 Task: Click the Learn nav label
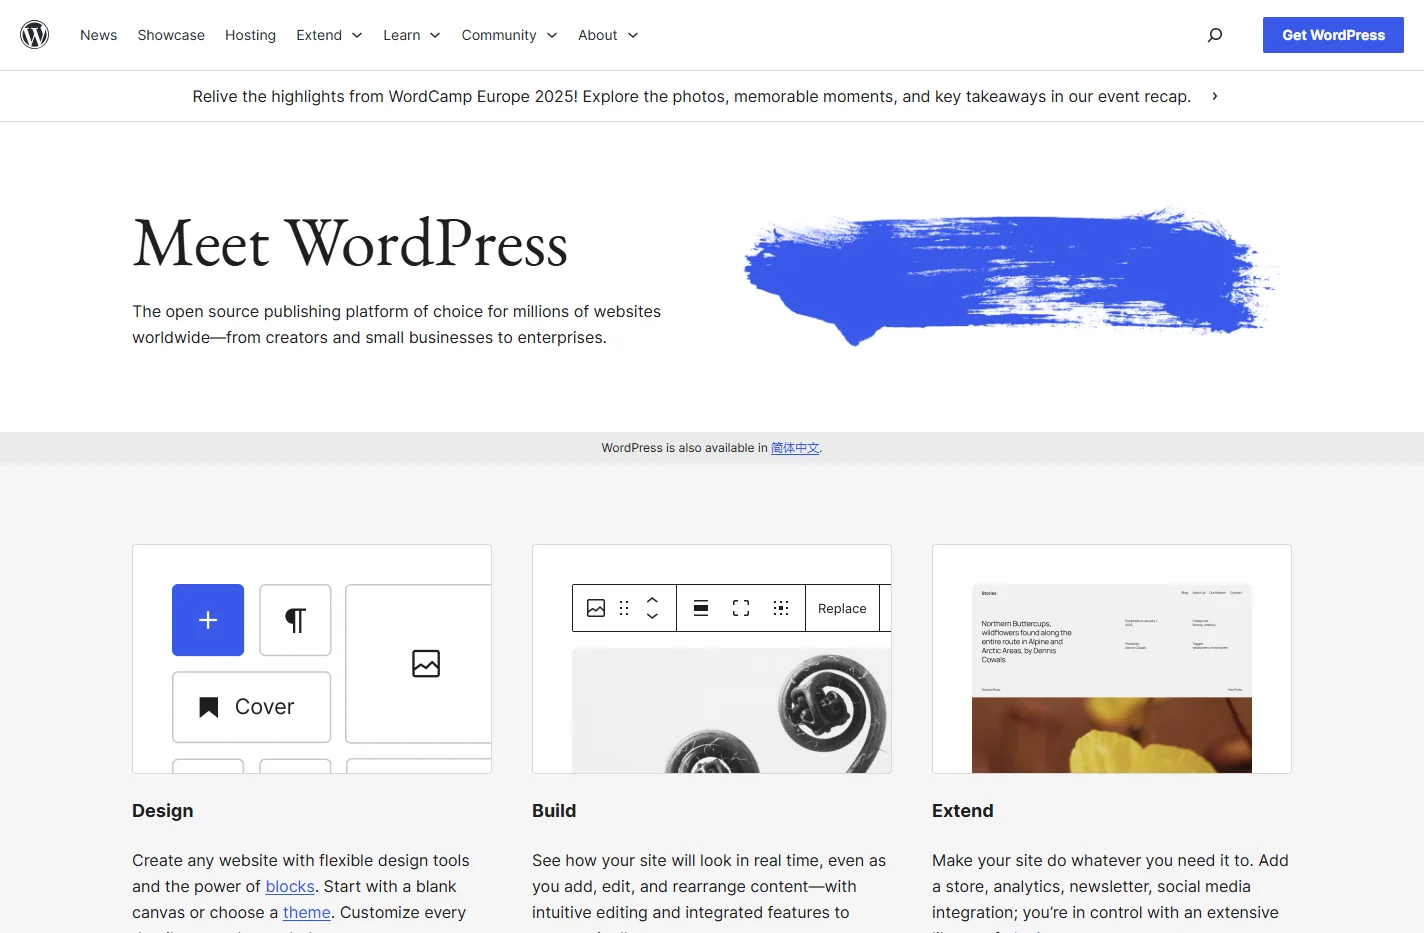tap(402, 35)
